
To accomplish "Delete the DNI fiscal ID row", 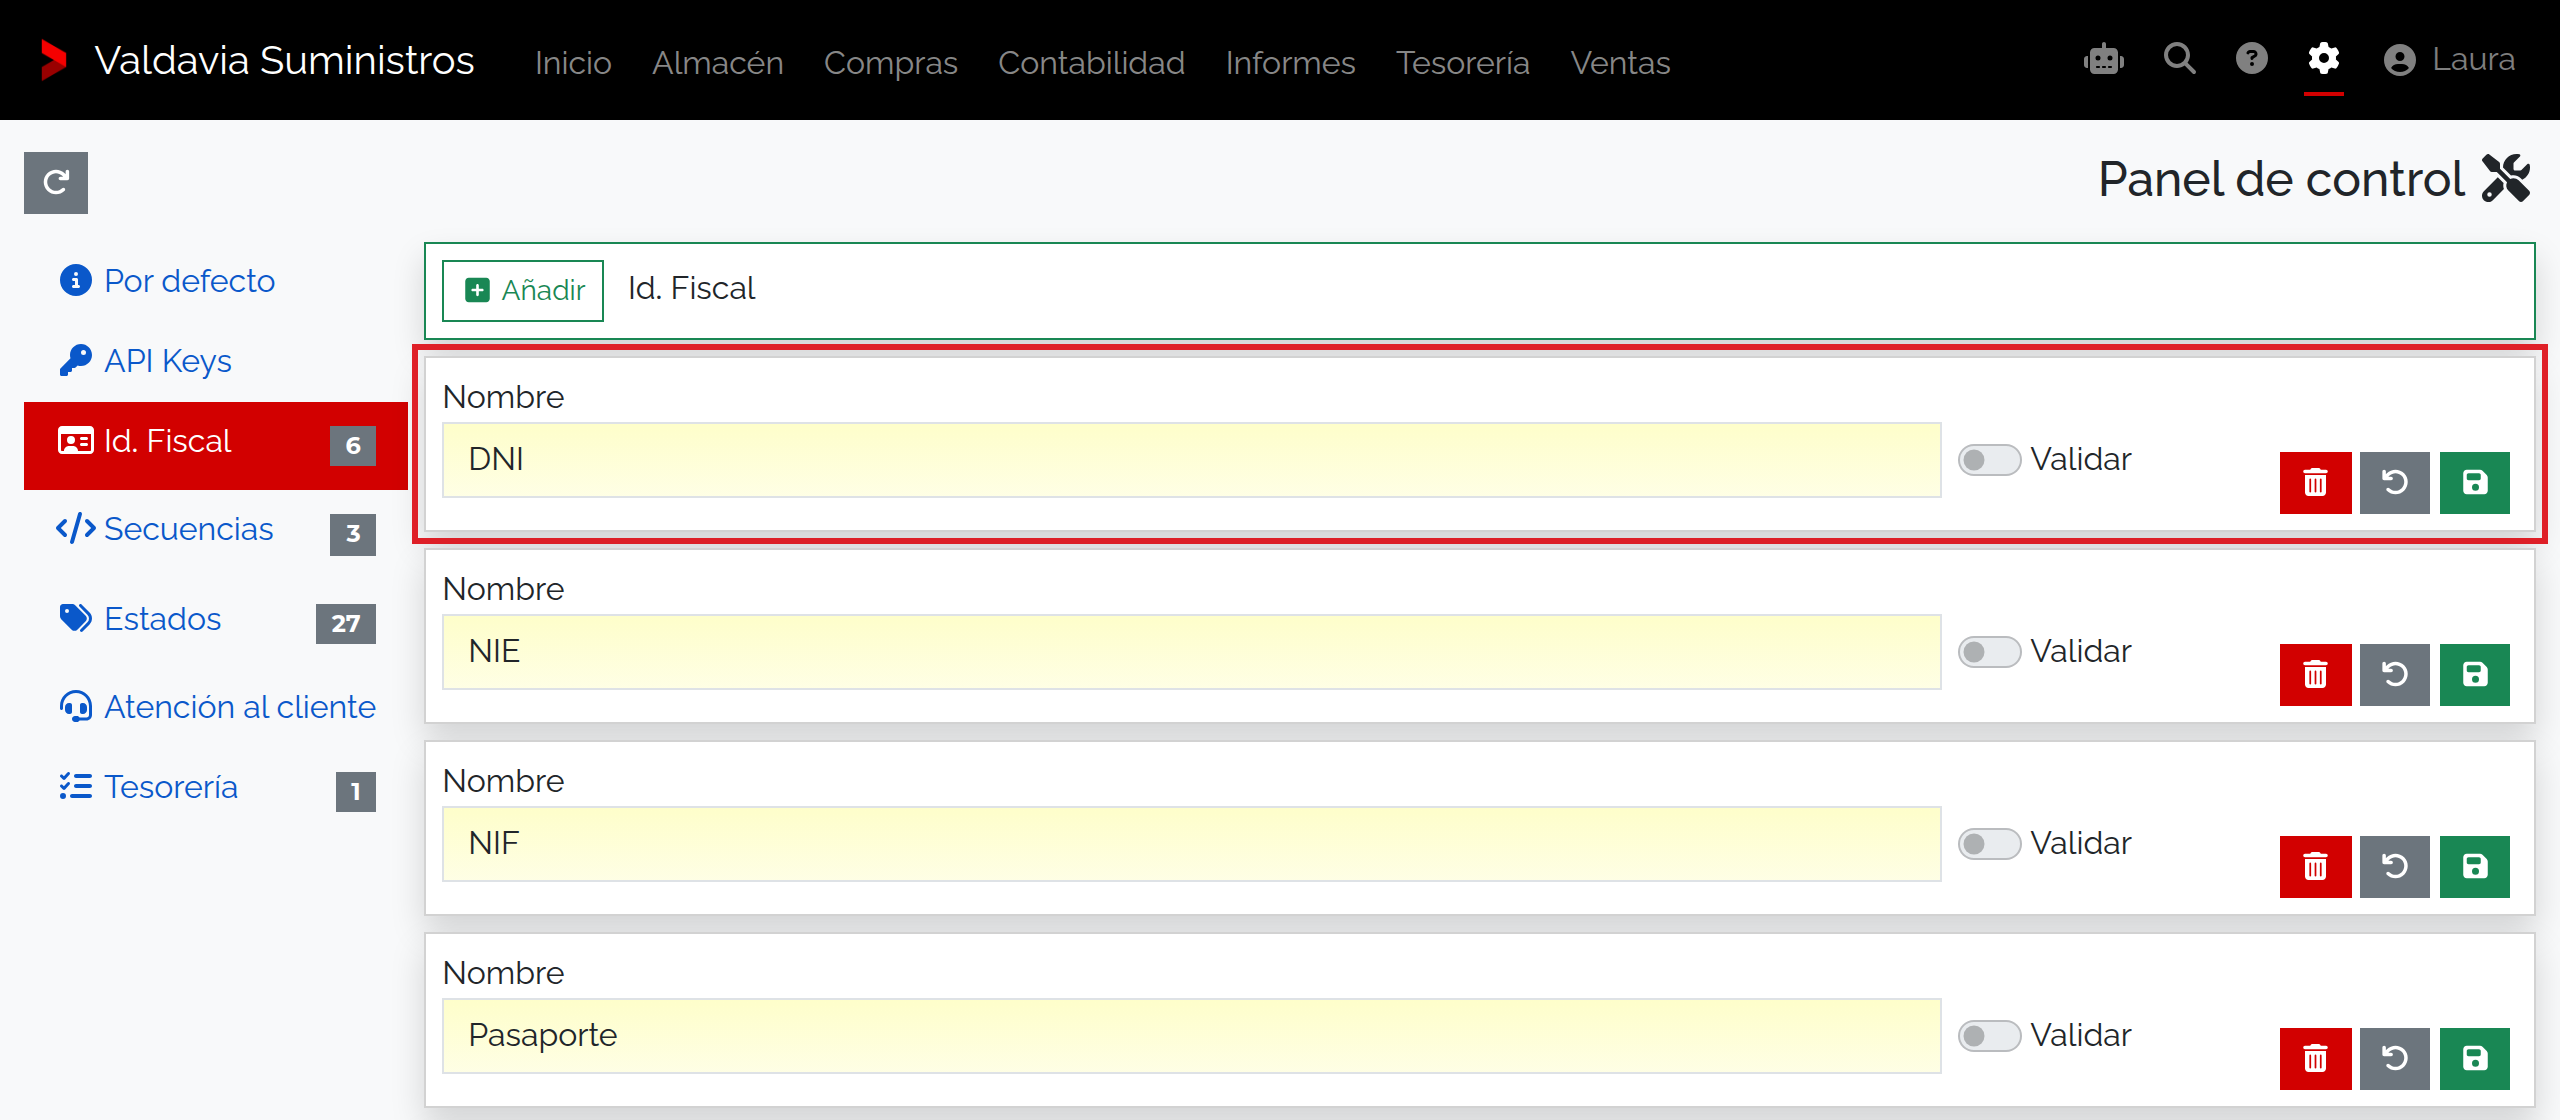I will 2316,483.
